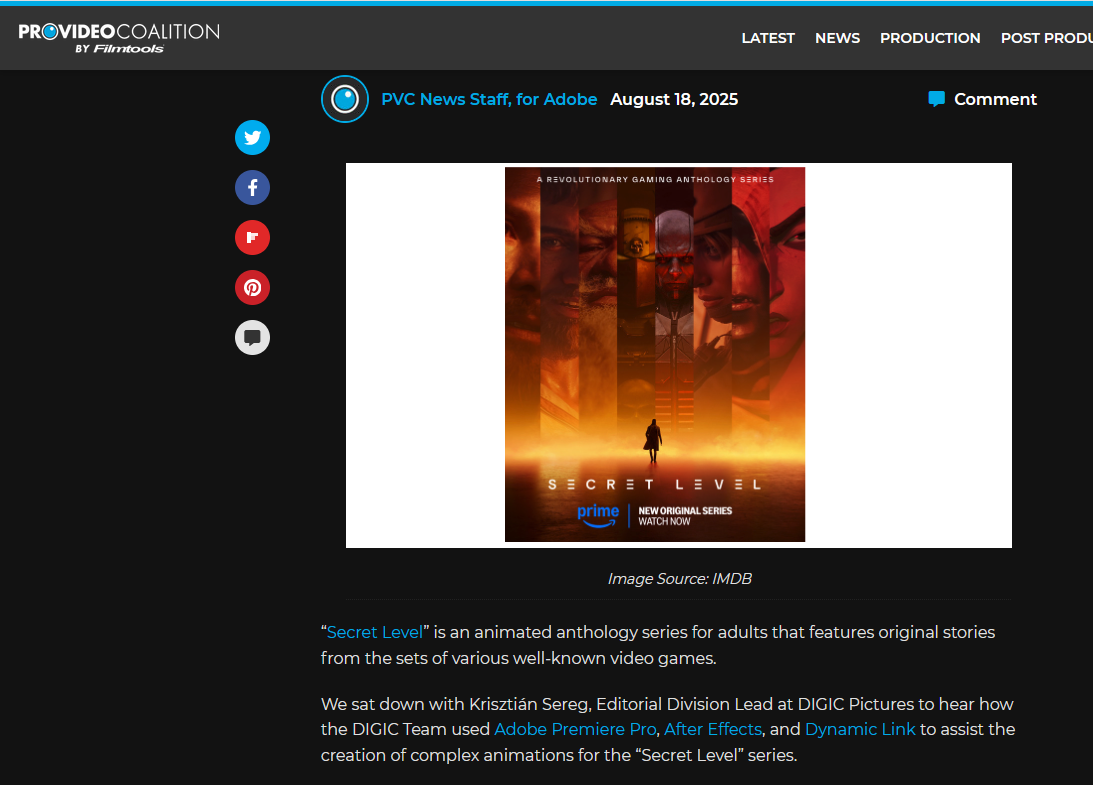The height and width of the screenshot is (785, 1093).
Task: Click the gray comment bubble share icon
Action: point(252,338)
